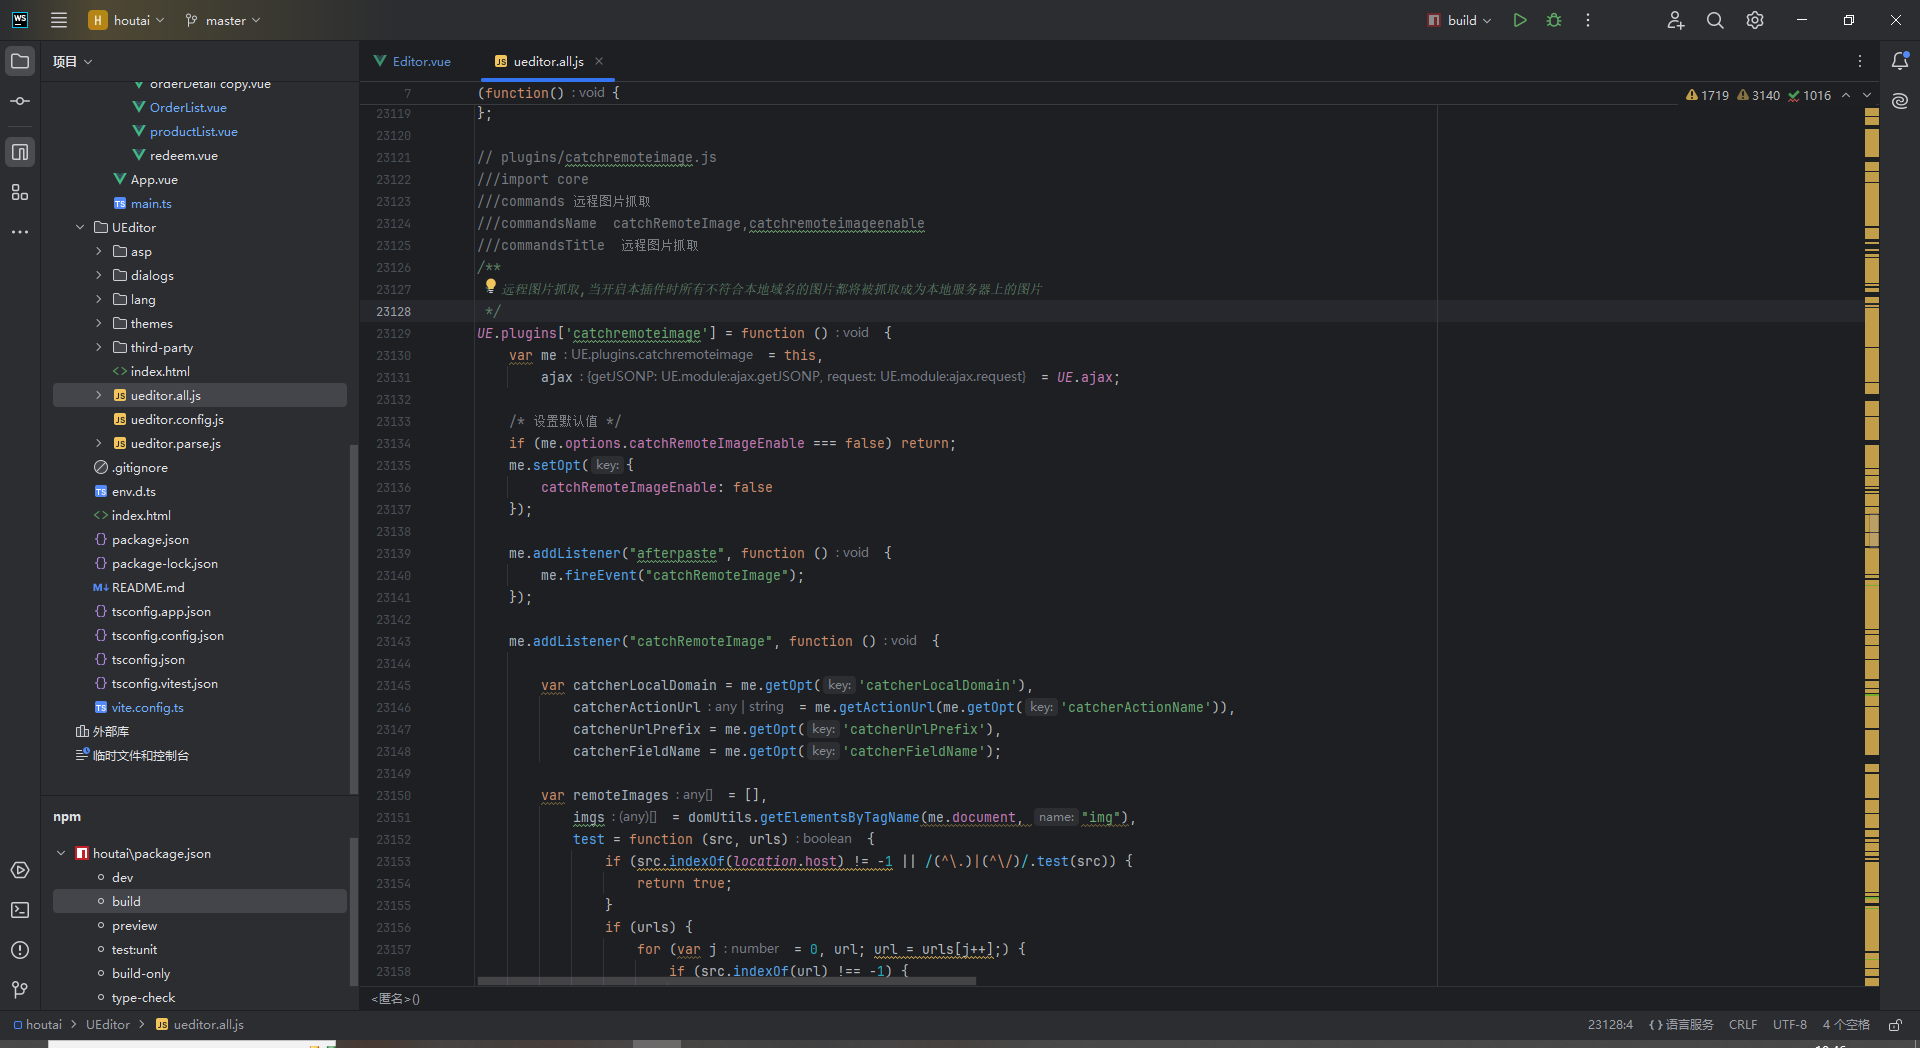Select the npm build script
1920x1048 pixels.
click(126, 901)
